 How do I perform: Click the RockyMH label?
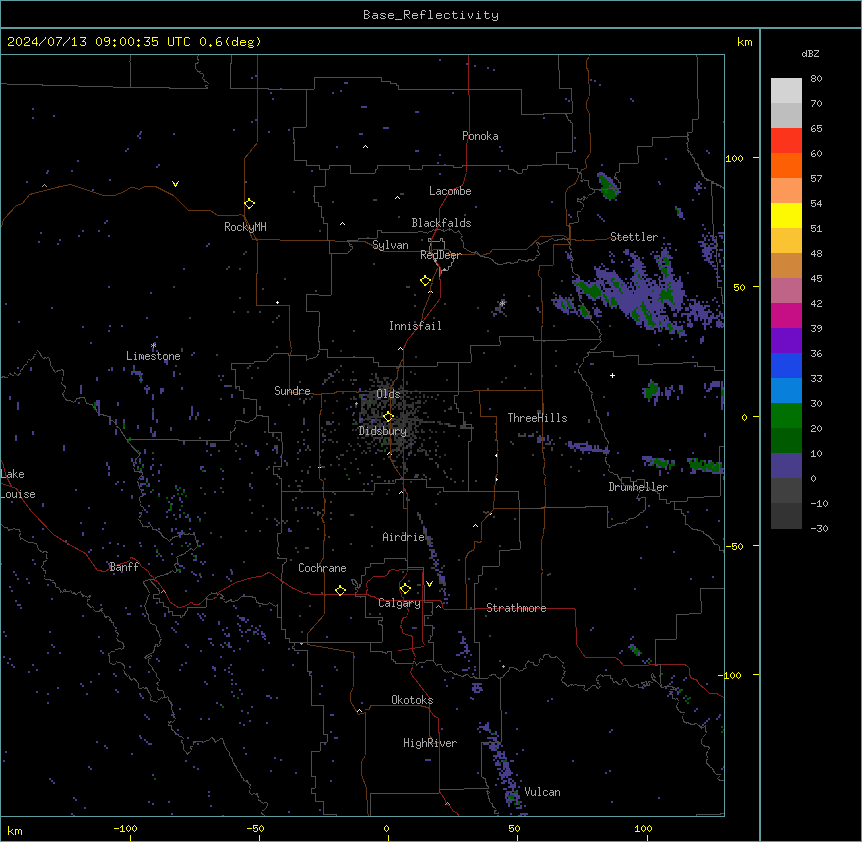click(245, 227)
